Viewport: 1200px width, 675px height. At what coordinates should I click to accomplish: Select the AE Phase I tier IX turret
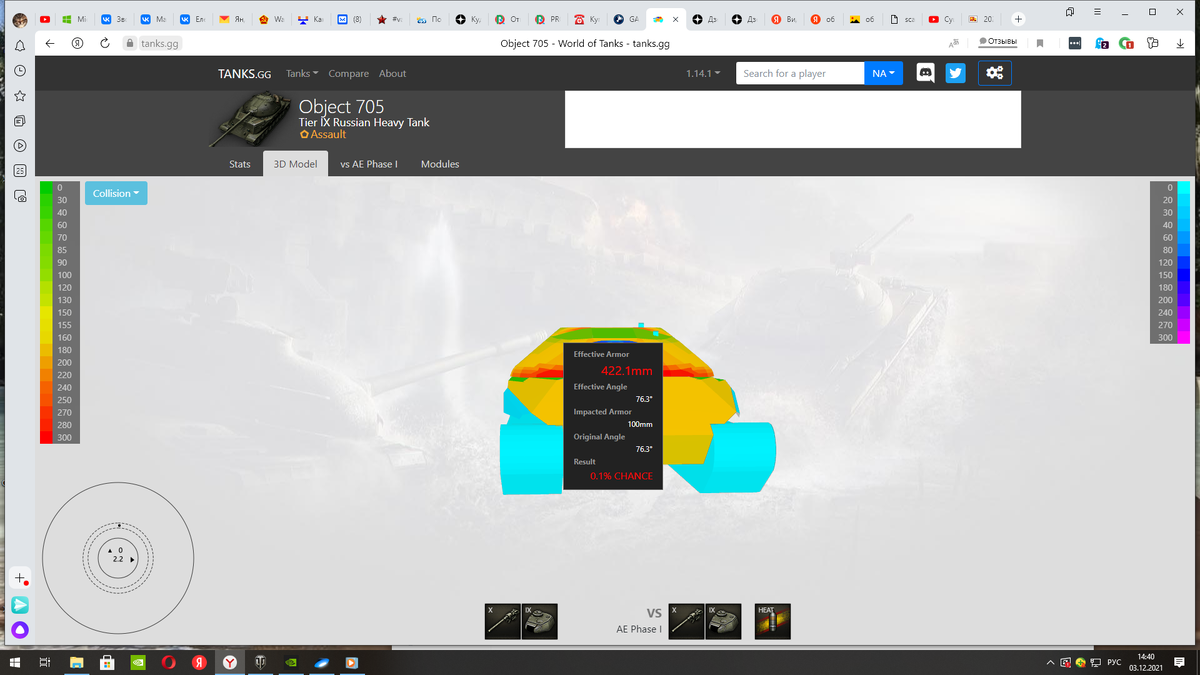pyautogui.click(x=724, y=621)
